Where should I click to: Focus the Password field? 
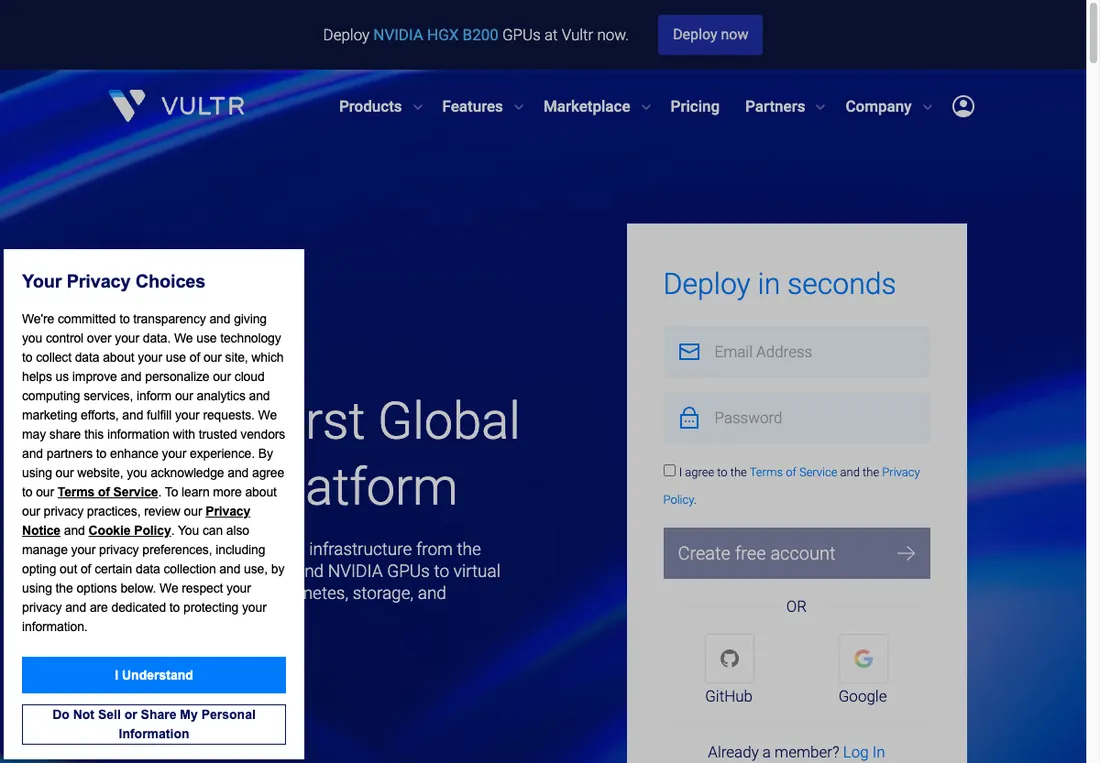coord(796,417)
